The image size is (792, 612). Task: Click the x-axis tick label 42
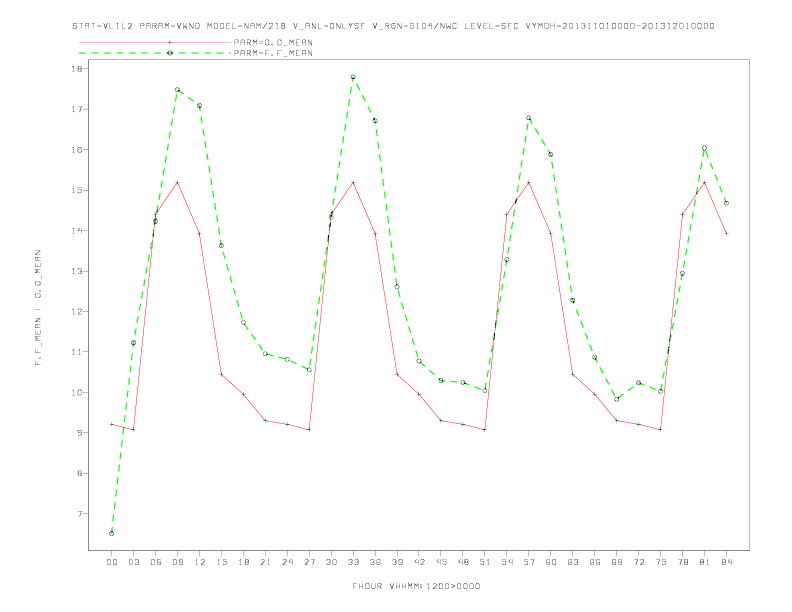[419, 562]
